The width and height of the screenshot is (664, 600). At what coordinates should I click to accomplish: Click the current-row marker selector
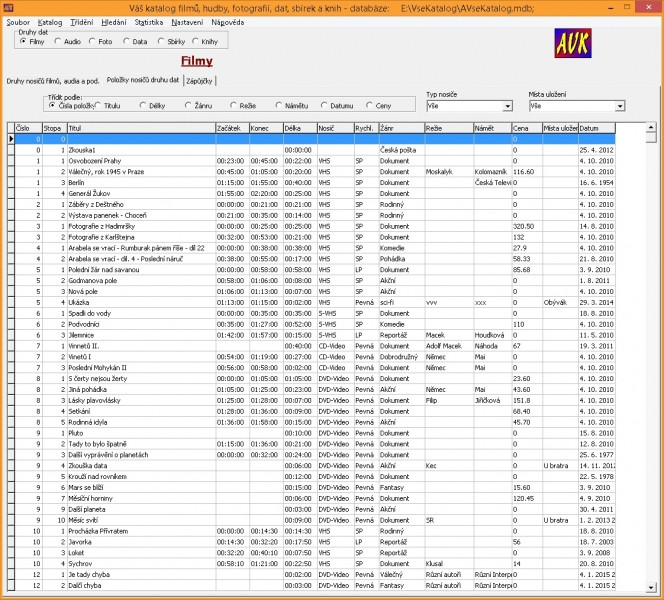tap(11, 139)
